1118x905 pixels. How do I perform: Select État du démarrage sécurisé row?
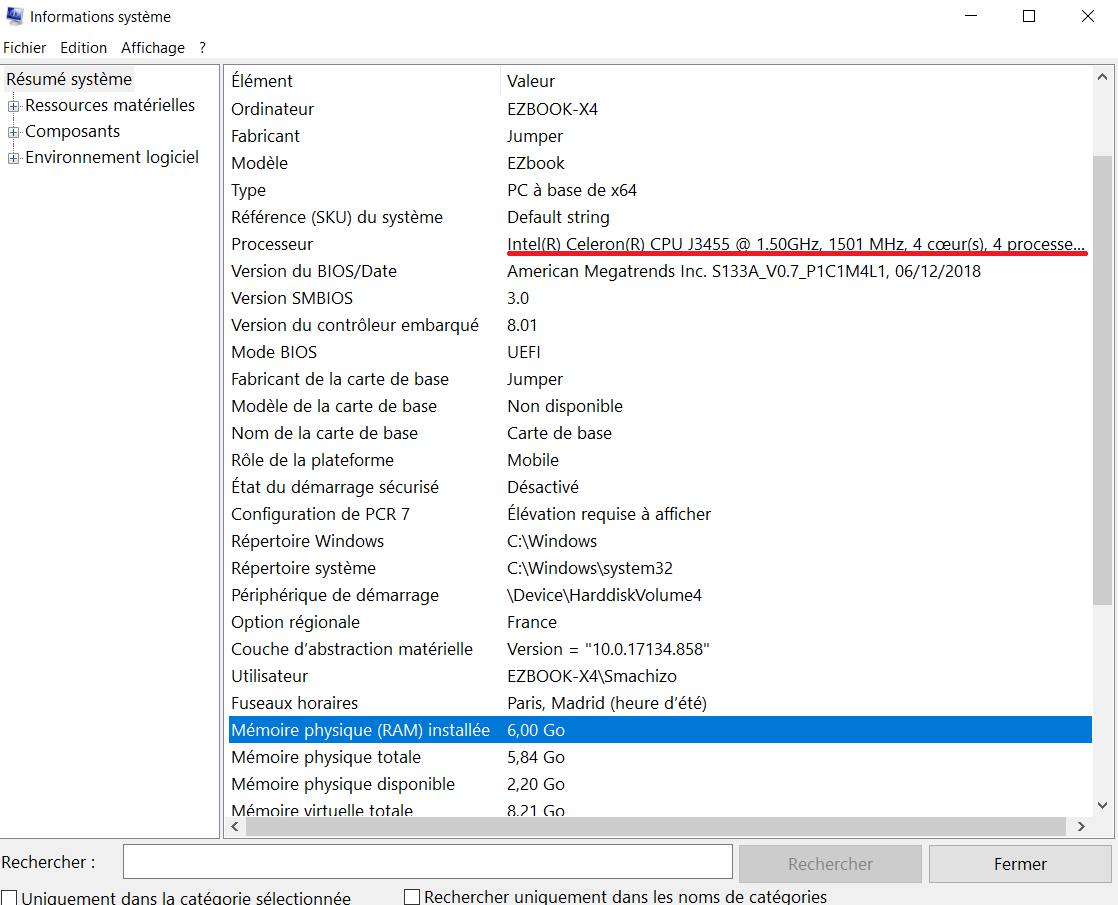[x=660, y=488]
